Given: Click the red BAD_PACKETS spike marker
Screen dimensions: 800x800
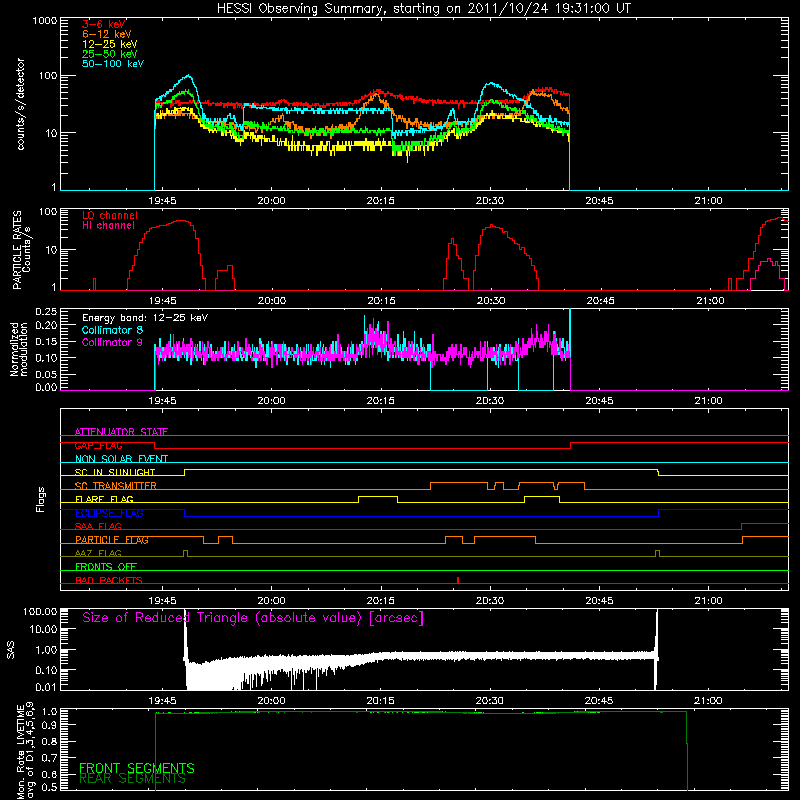Looking at the screenshot, I should (x=458, y=580).
